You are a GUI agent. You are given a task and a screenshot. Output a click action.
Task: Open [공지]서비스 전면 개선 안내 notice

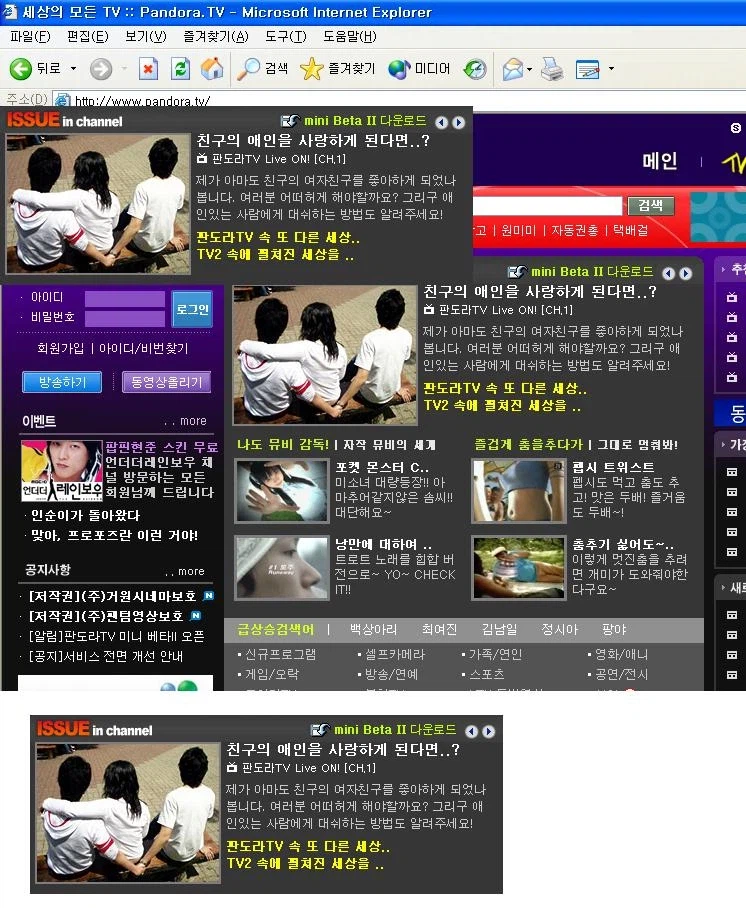[106, 656]
